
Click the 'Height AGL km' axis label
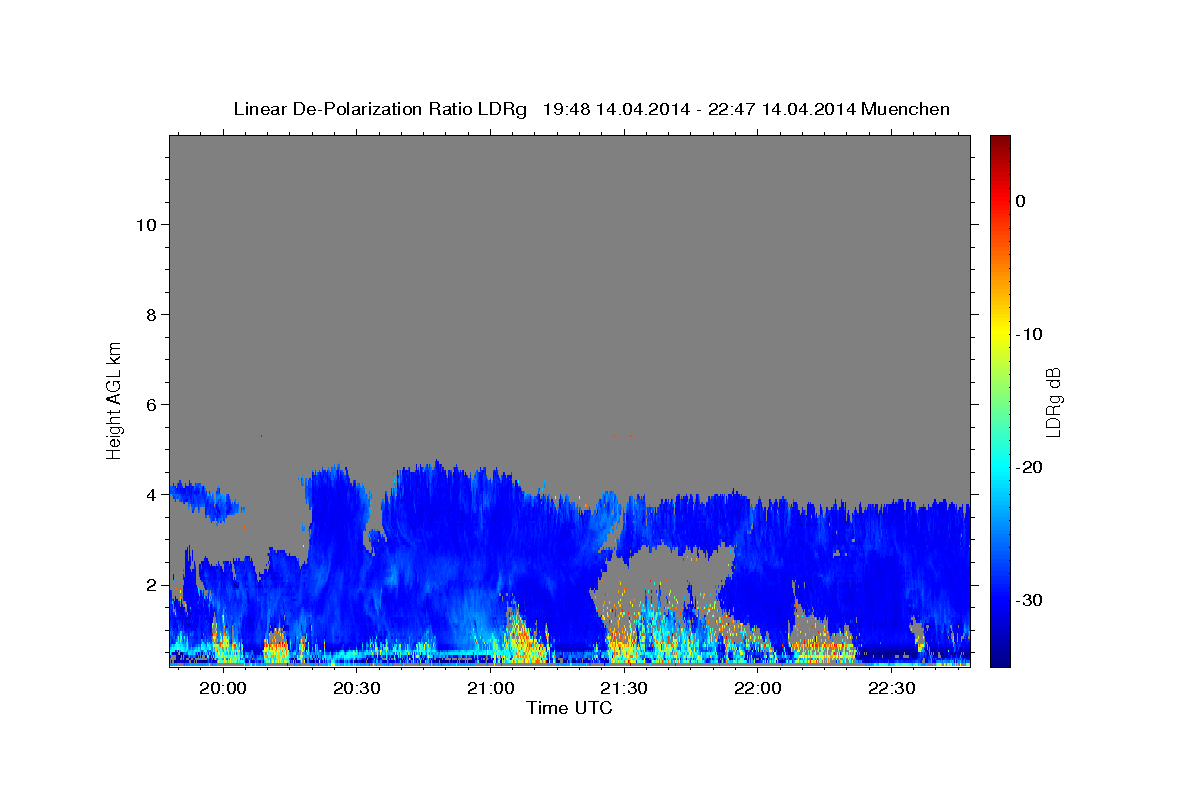tap(114, 399)
